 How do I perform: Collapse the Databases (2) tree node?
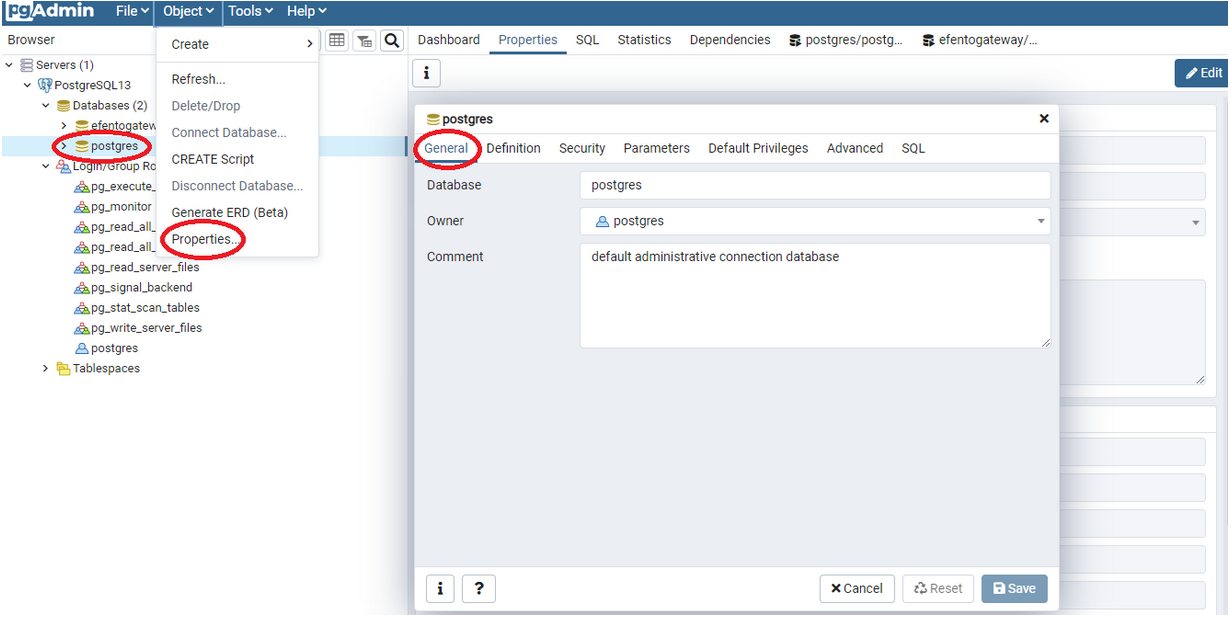click(46, 105)
